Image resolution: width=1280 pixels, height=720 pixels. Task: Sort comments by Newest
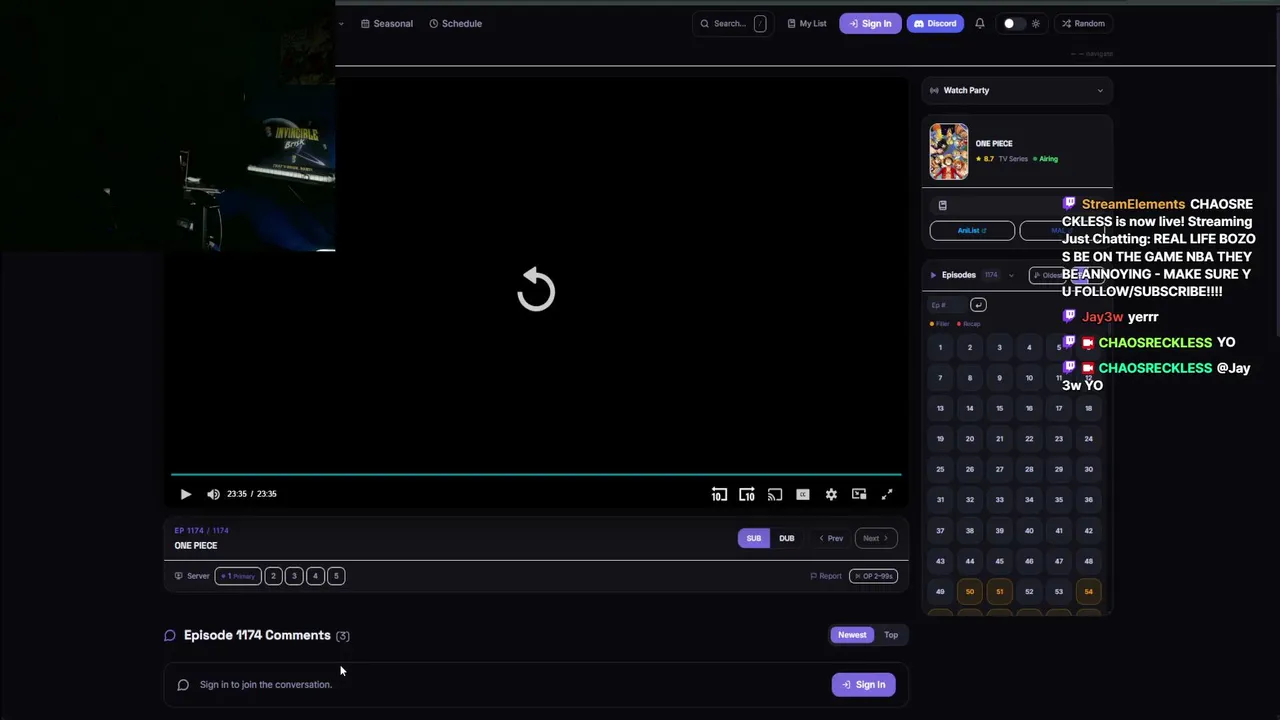pos(852,635)
